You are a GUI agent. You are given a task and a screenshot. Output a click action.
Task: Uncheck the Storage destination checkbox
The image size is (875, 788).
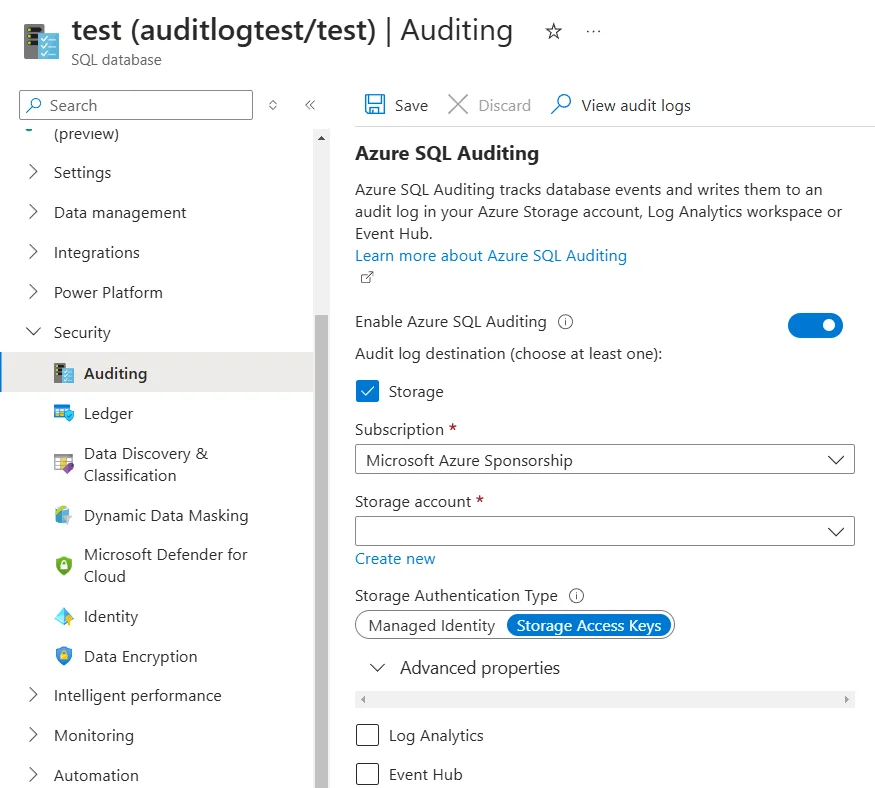coord(366,391)
